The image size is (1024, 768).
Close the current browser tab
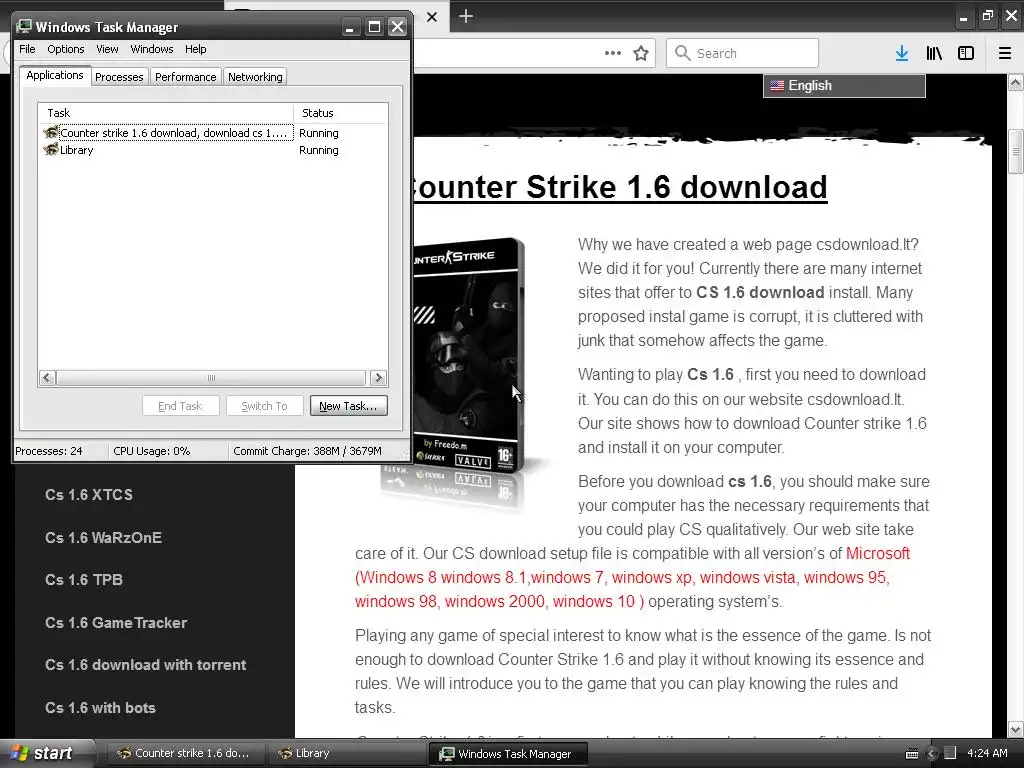pos(432,17)
